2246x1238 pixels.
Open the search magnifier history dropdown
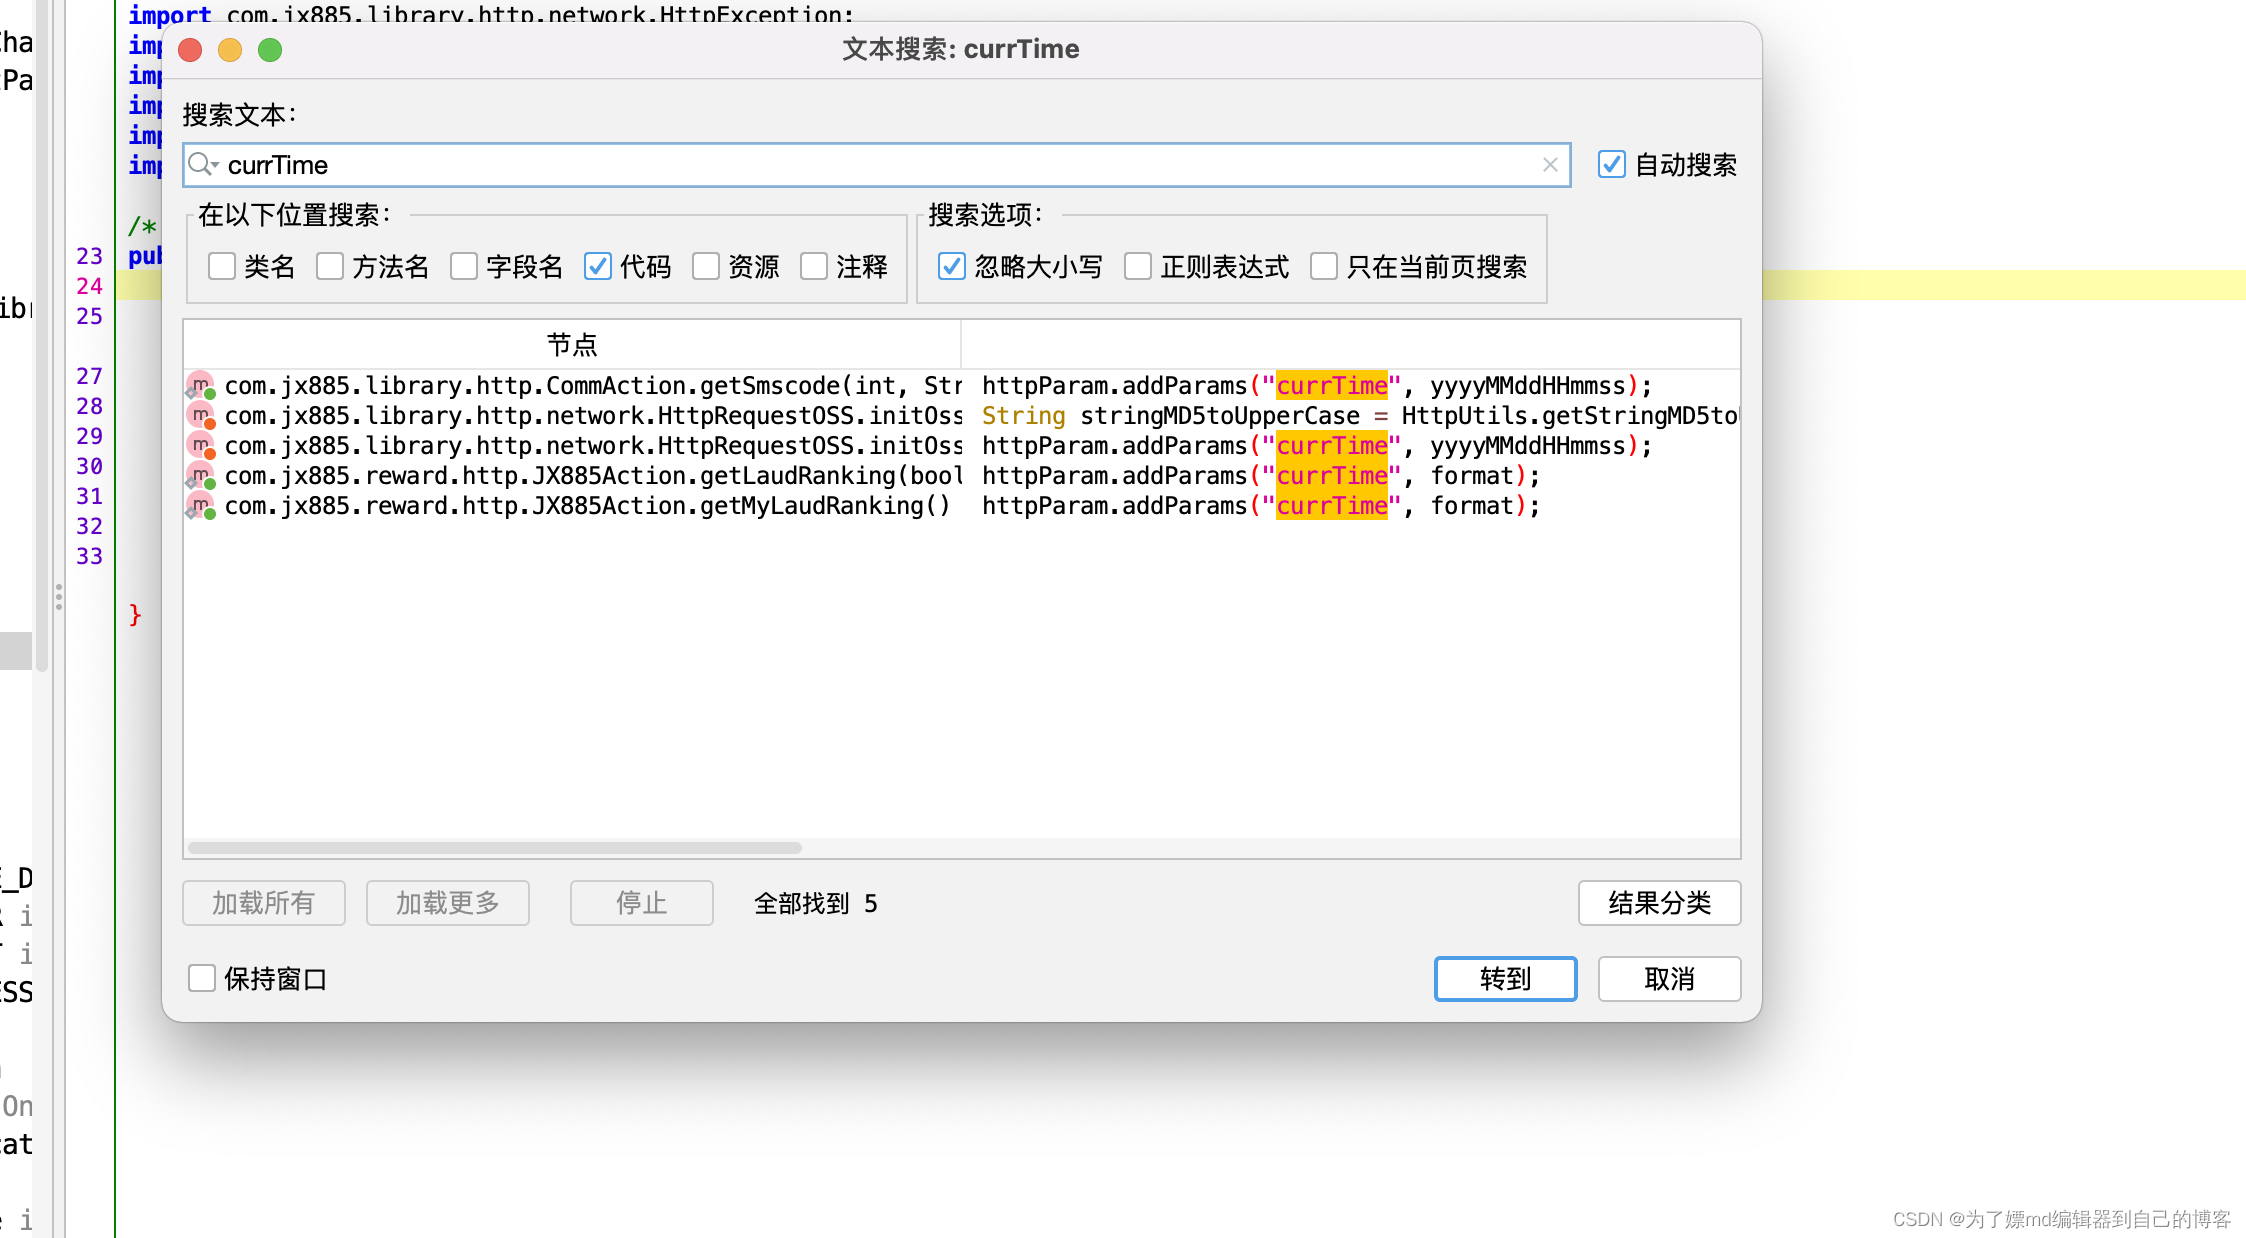click(203, 165)
